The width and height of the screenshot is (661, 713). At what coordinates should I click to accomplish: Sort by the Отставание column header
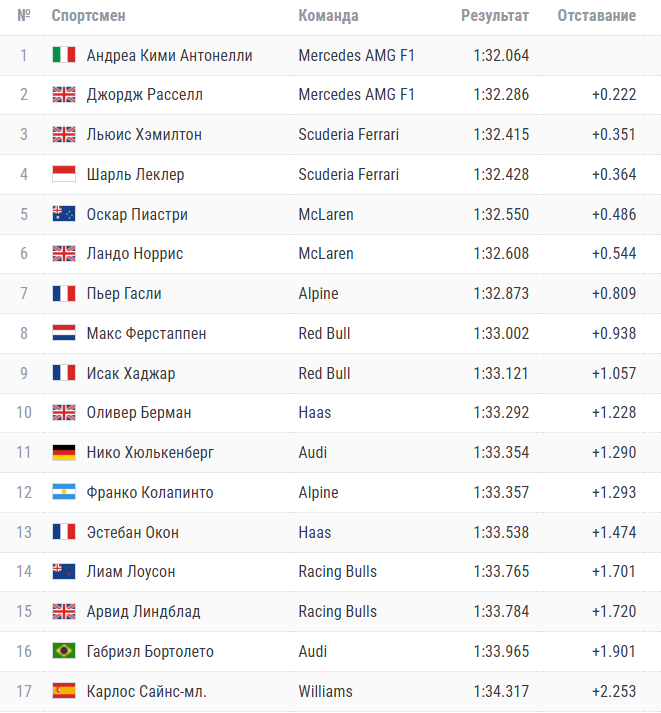click(x=596, y=16)
